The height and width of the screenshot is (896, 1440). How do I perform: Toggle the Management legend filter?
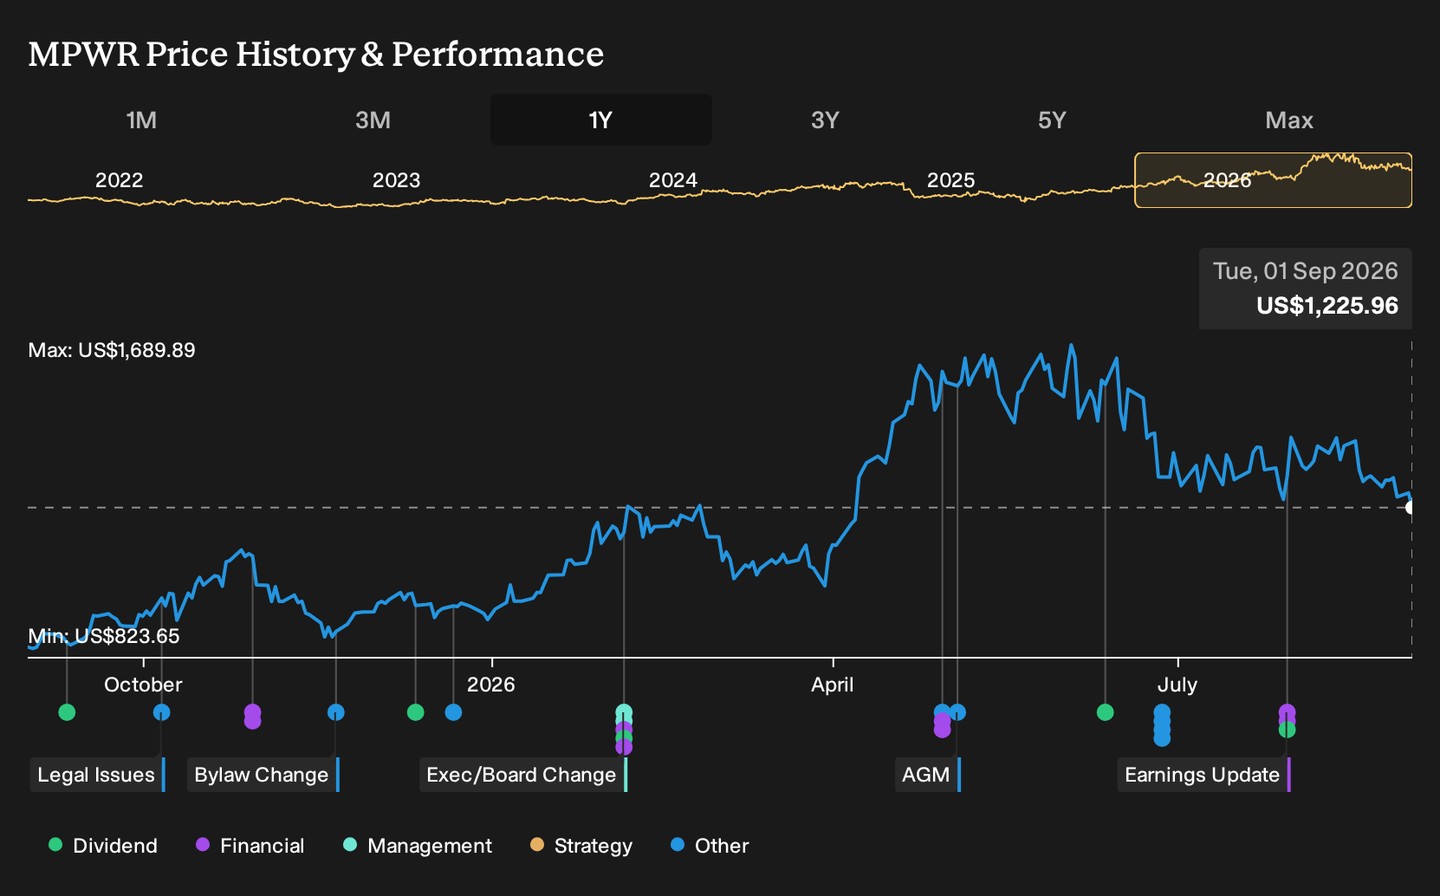pyautogui.click(x=417, y=846)
